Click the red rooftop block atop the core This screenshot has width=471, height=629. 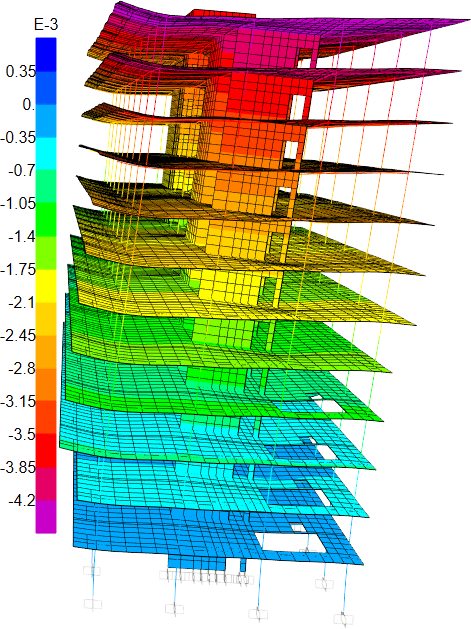(222, 14)
